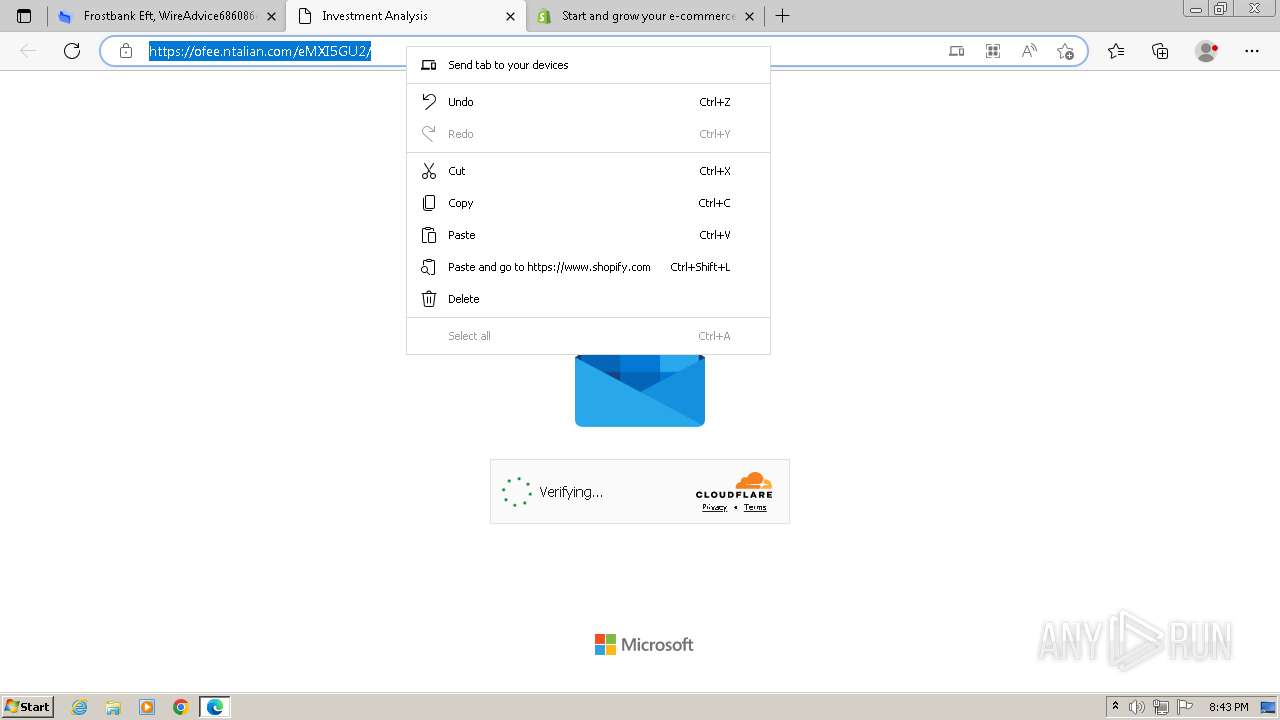Open a new browser tab
The width and height of the screenshot is (1280, 720).
pos(783,16)
